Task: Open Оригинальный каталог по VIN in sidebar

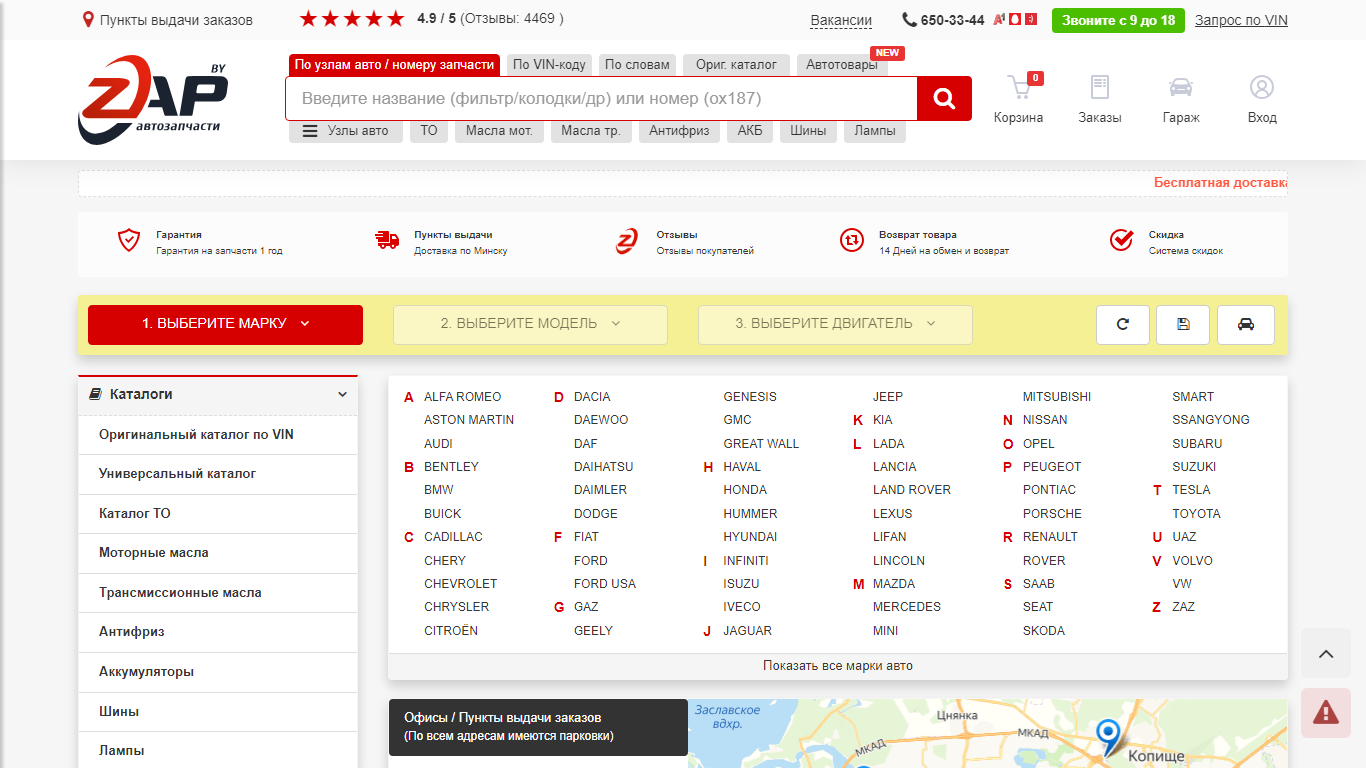Action: [x=218, y=435]
